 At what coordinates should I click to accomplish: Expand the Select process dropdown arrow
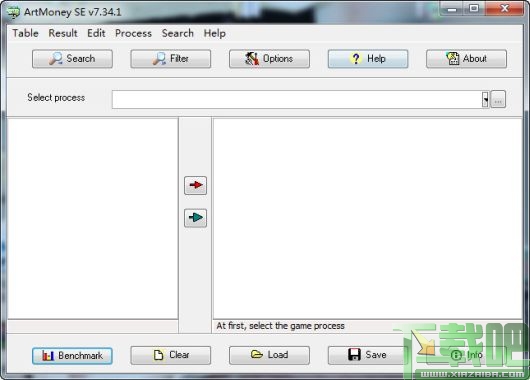pos(485,99)
